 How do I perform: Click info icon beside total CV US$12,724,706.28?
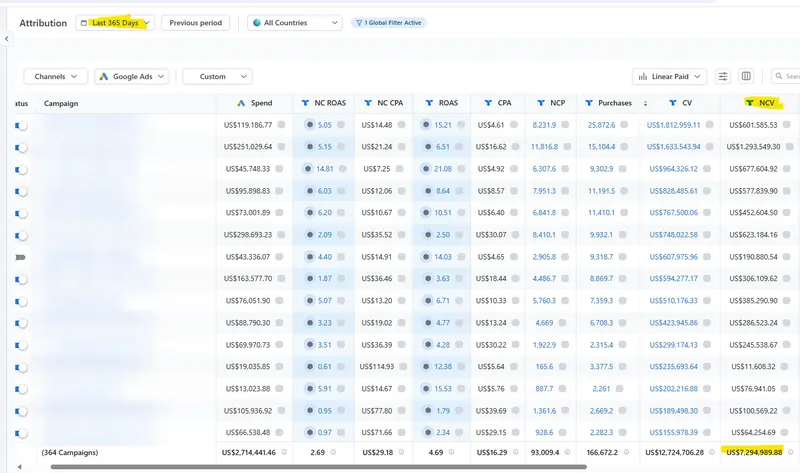(712, 452)
